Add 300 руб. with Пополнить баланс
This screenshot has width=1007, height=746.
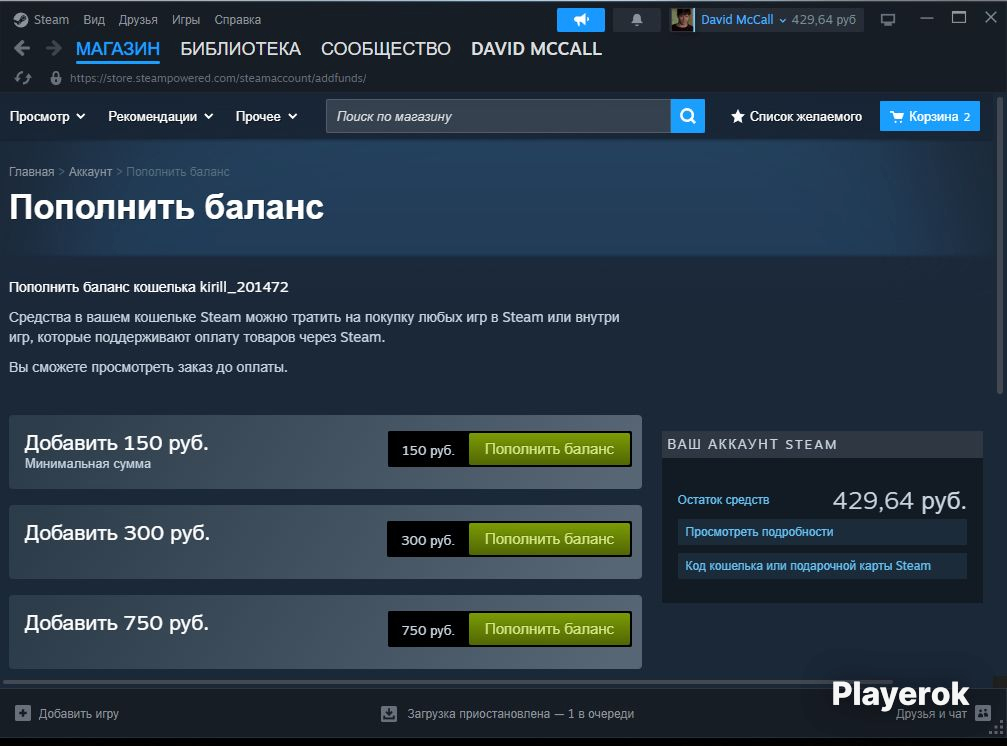click(x=549, y=539)
